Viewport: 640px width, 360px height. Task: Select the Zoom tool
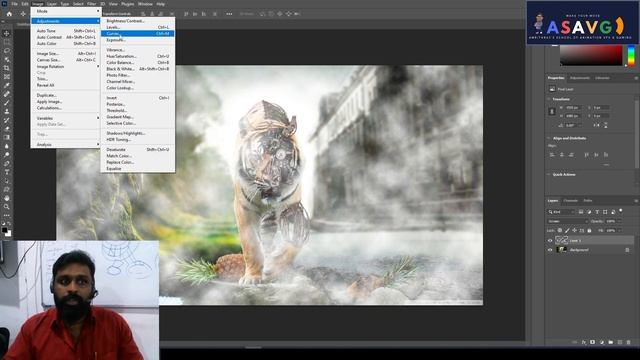pos(7,207)
